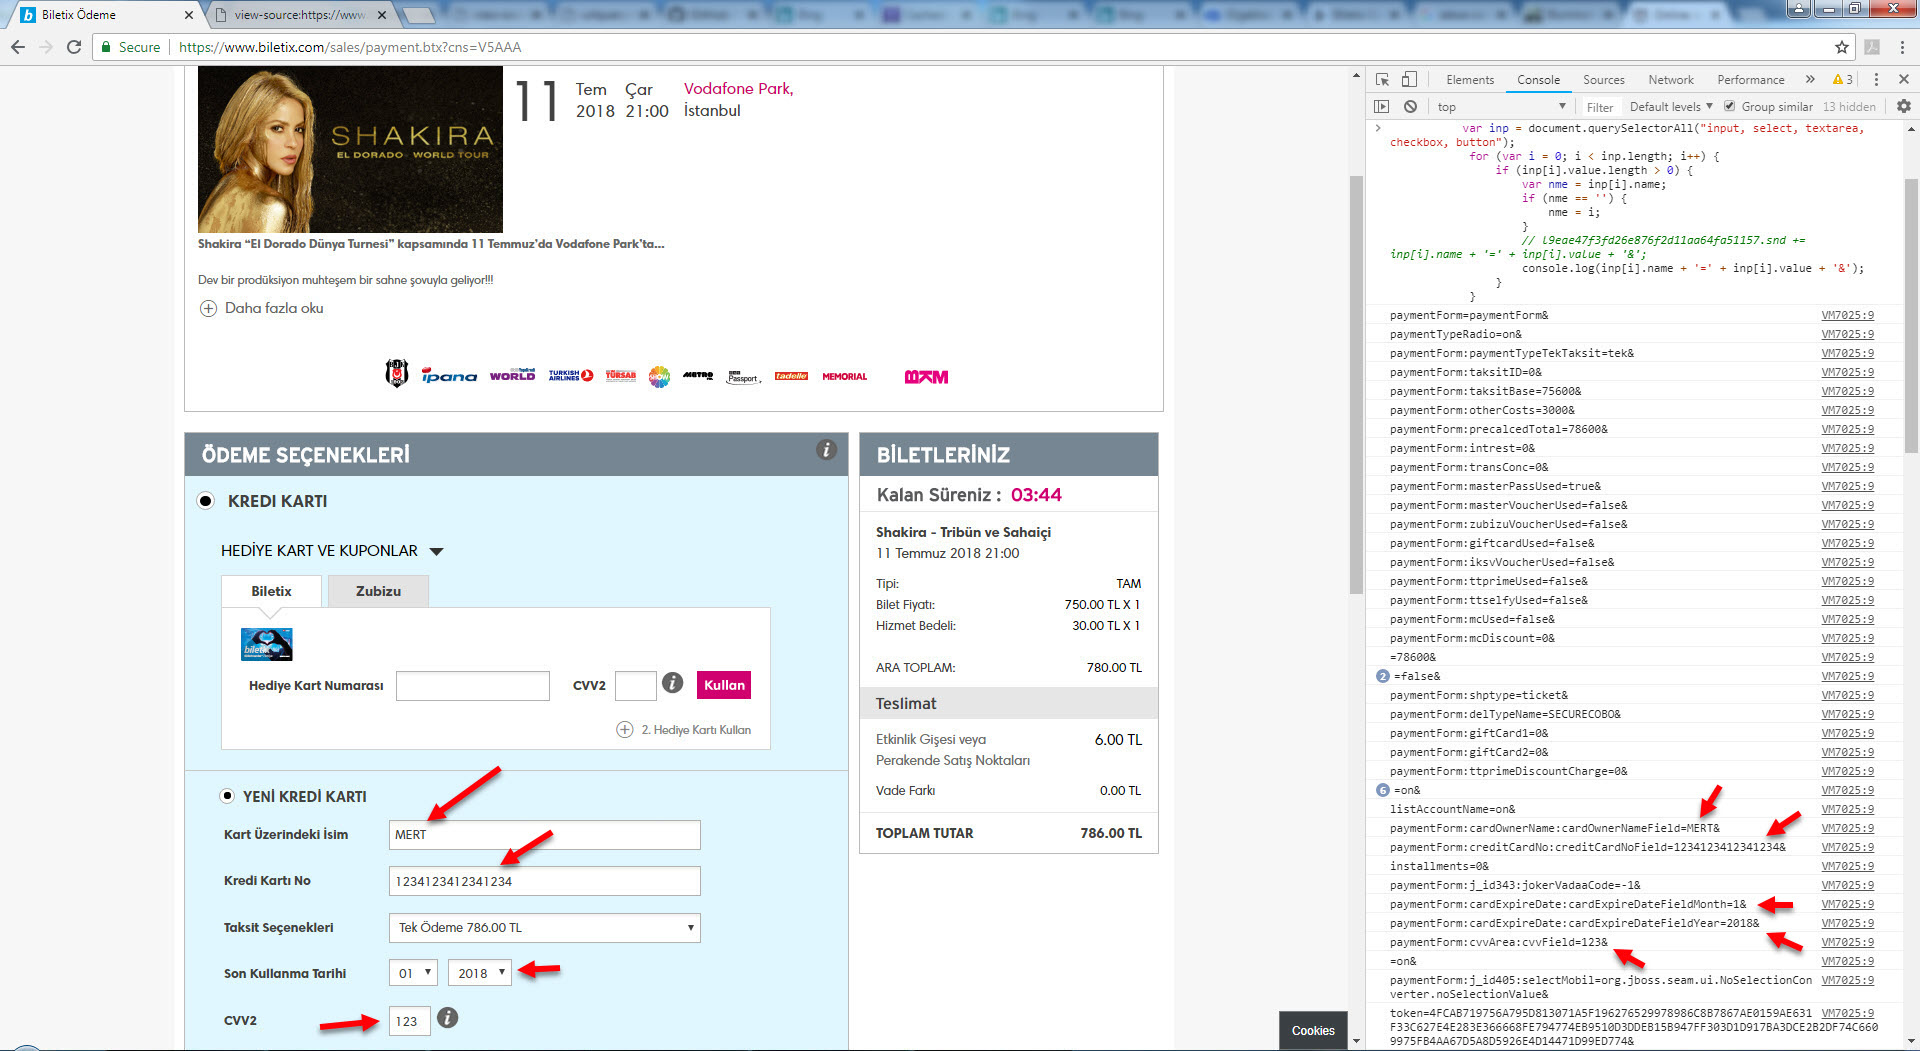1920x1051 pixels.
Task: Show the console sidebar
Action: pos(1382,106)
